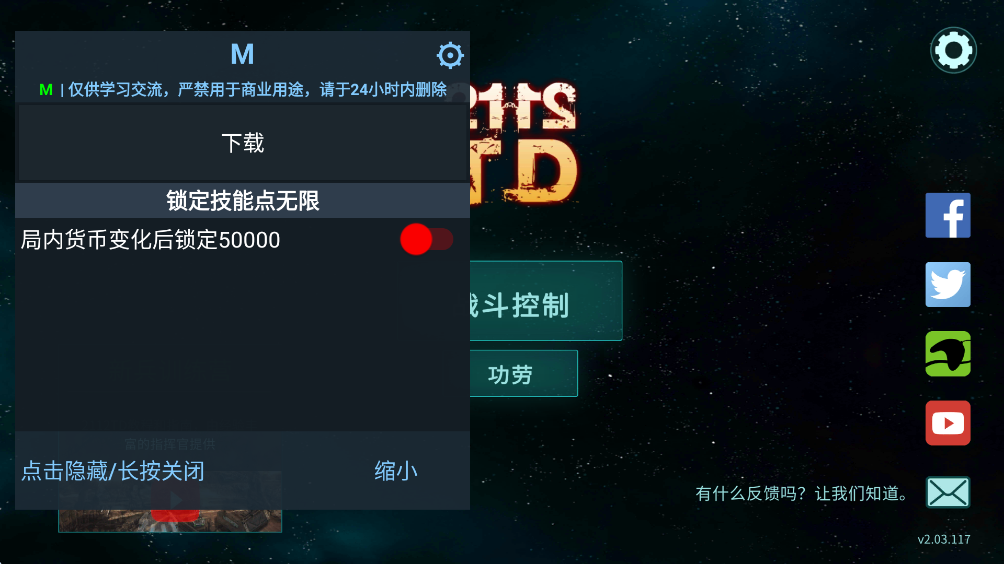The height and width of the screenshot is (564, 1004).
Task: Open the green dinosaur logo link
Action: [x=948, y=353]
